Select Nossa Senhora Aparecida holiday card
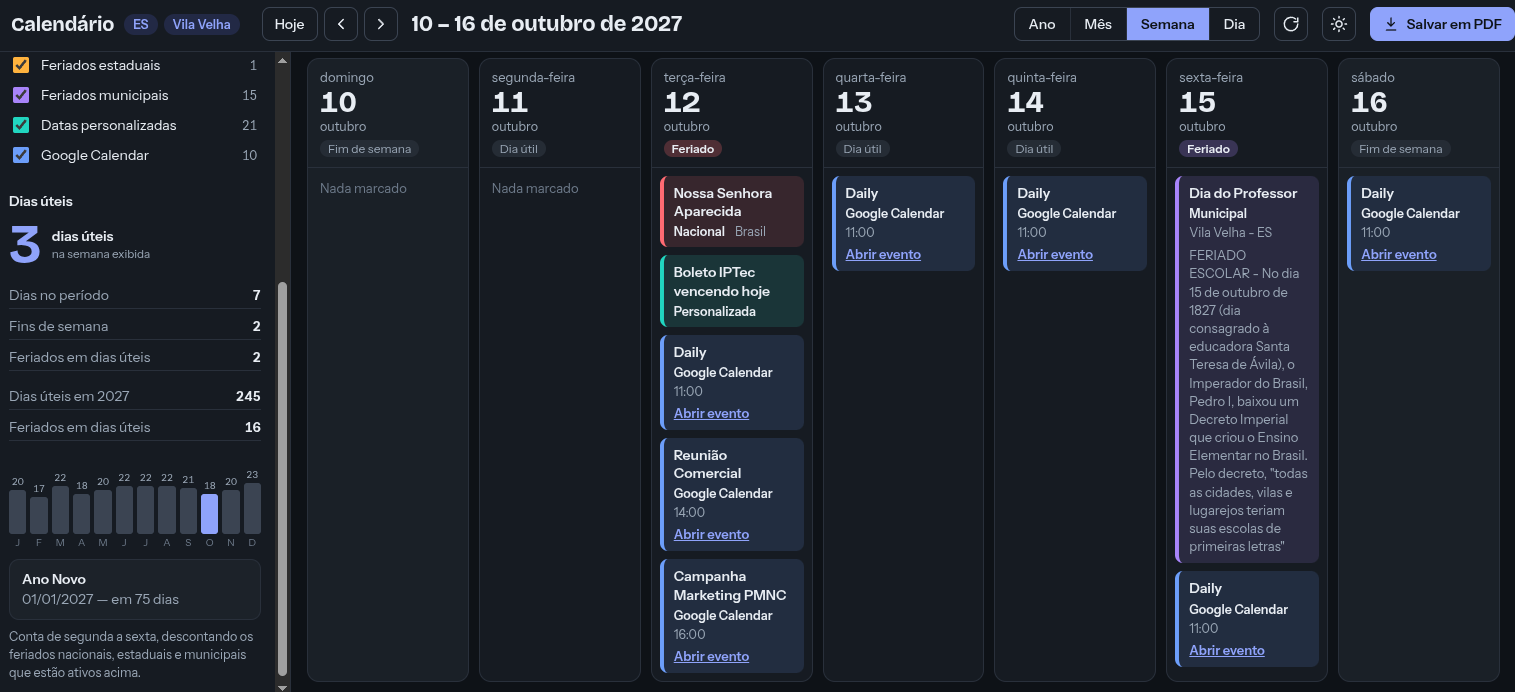Screen dimensions: 1515x692 click(x=732, y=211)
